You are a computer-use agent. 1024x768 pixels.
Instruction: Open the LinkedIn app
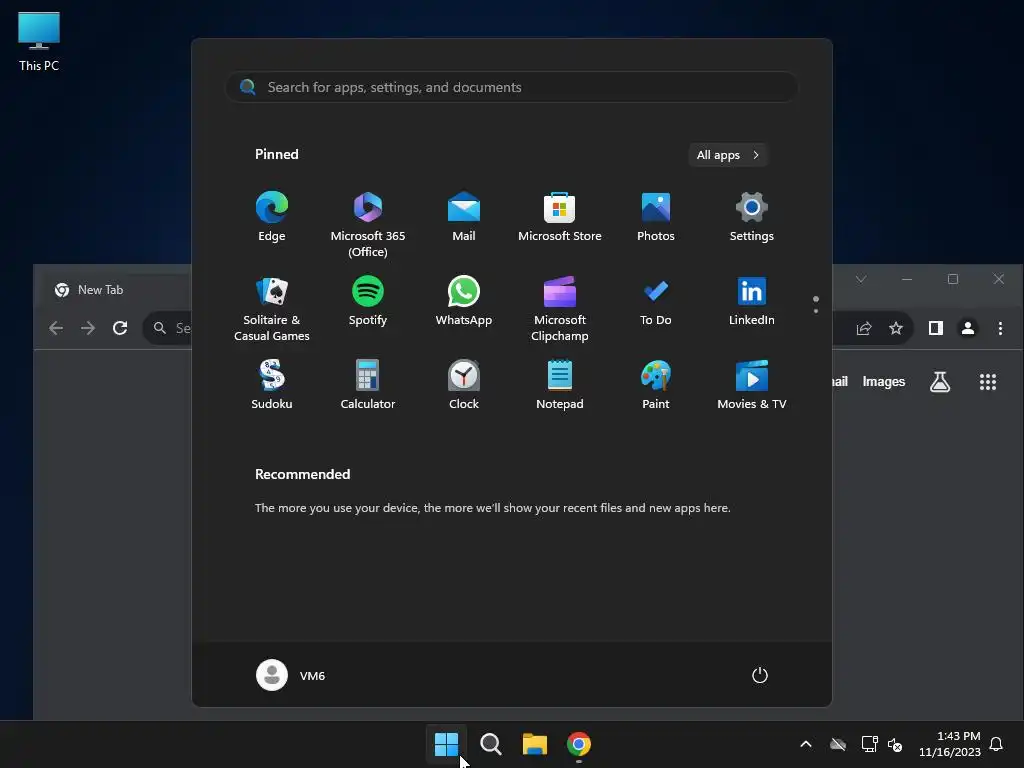pyautogui.click(x=752, y=301)
